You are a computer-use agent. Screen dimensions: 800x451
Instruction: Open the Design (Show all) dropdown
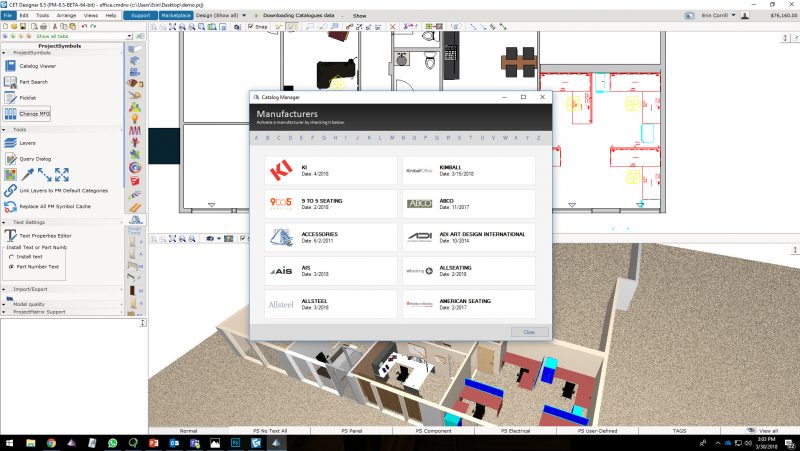click(x=221, y=15)
